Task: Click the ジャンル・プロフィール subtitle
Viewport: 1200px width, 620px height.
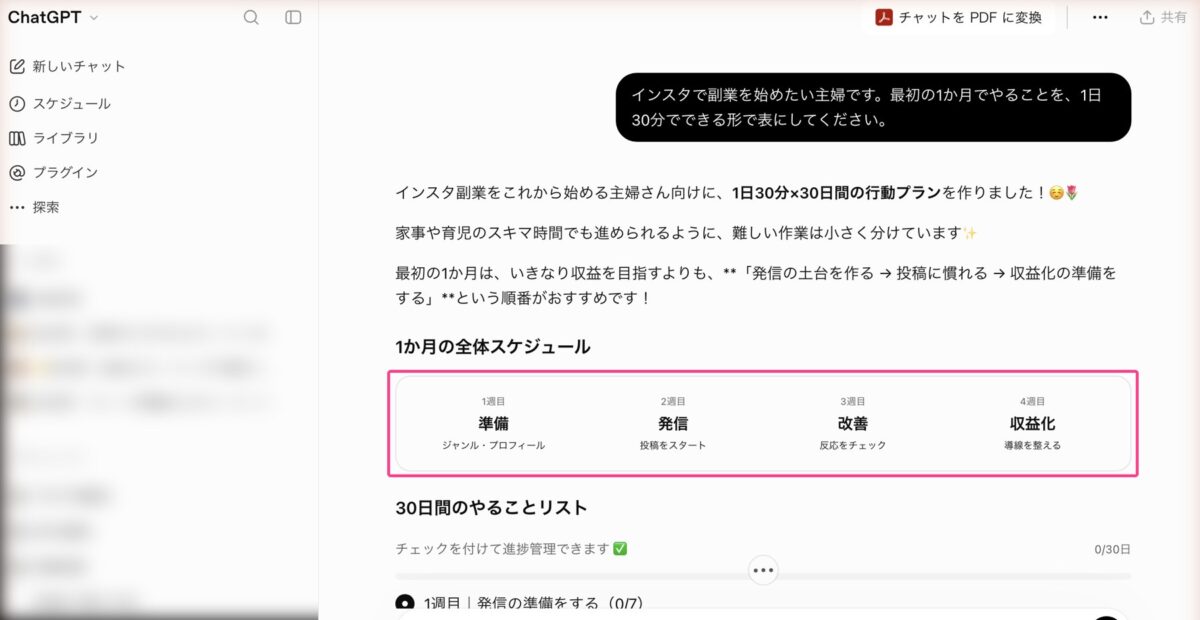Action: (x=493, y=445)
